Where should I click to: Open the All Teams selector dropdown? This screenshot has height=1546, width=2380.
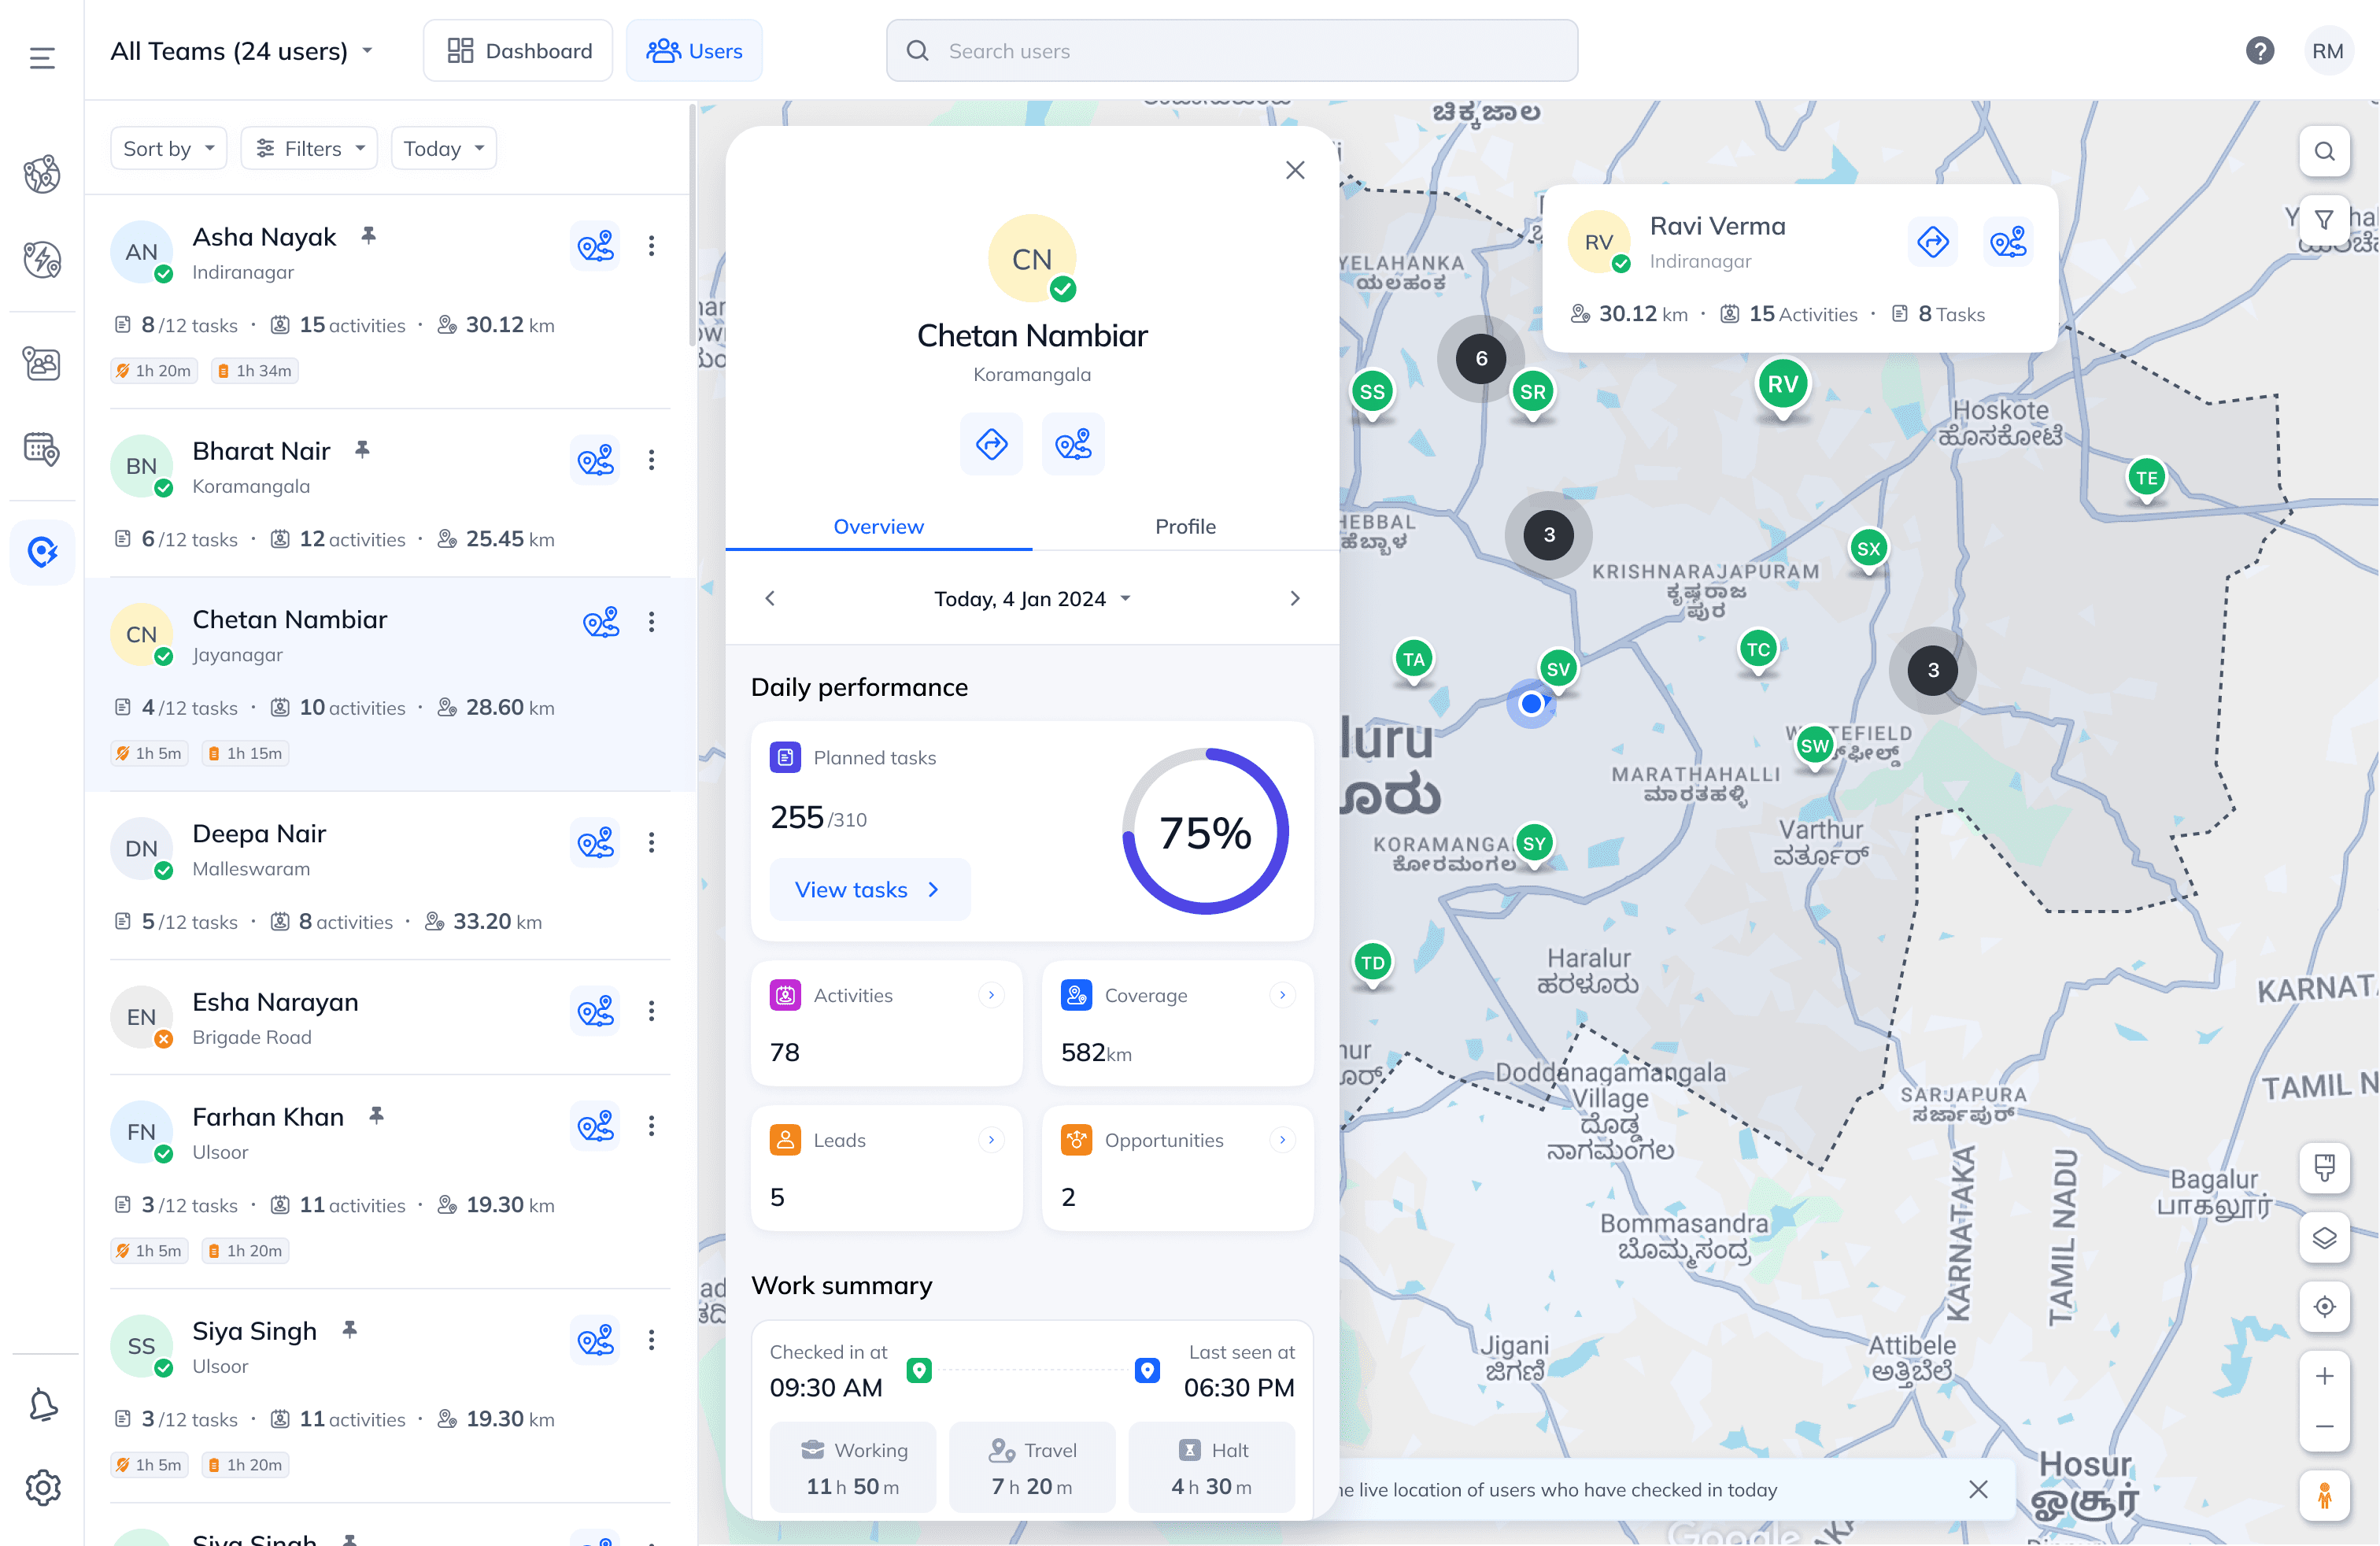pyautogui.click(x=241, y=51)
